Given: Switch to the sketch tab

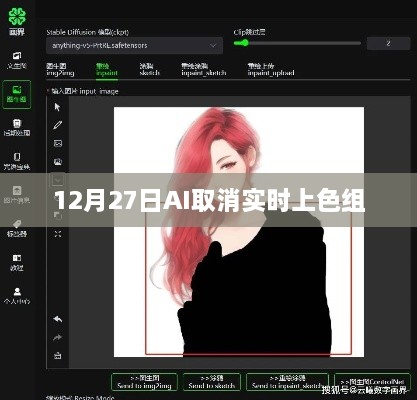Looking at the screenshot, I should point(149,69).
